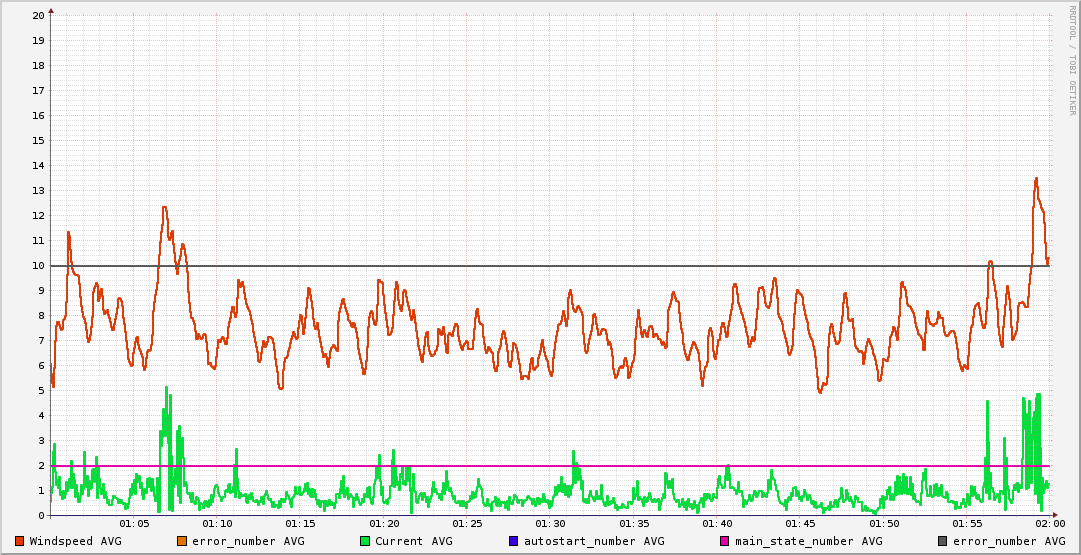
Task: Click the red arrow ending the x-axis
Action: coord(1056,515)
